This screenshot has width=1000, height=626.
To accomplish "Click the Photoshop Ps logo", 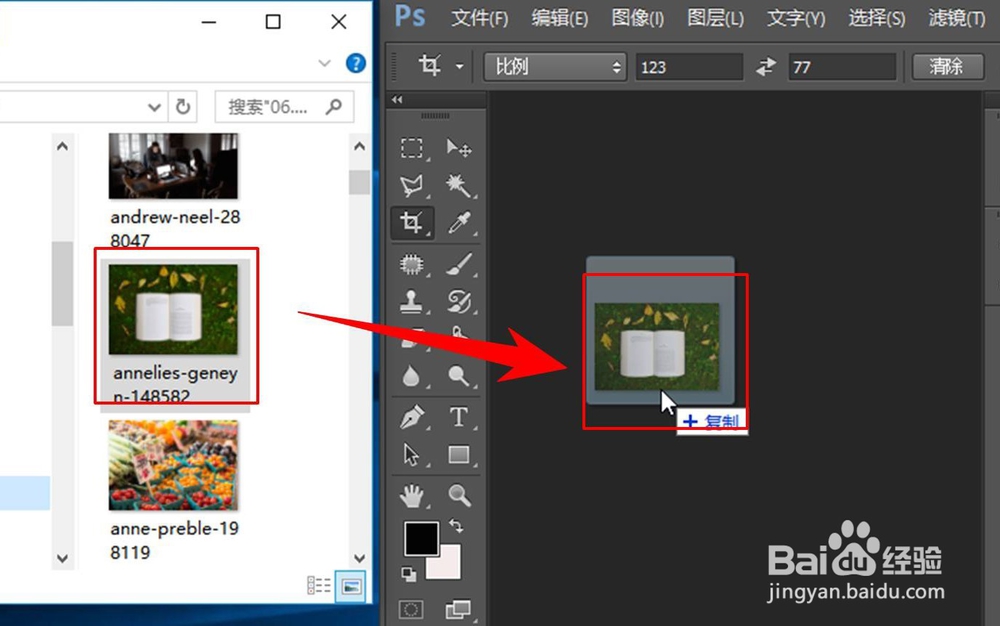I will tap(409, 15).
